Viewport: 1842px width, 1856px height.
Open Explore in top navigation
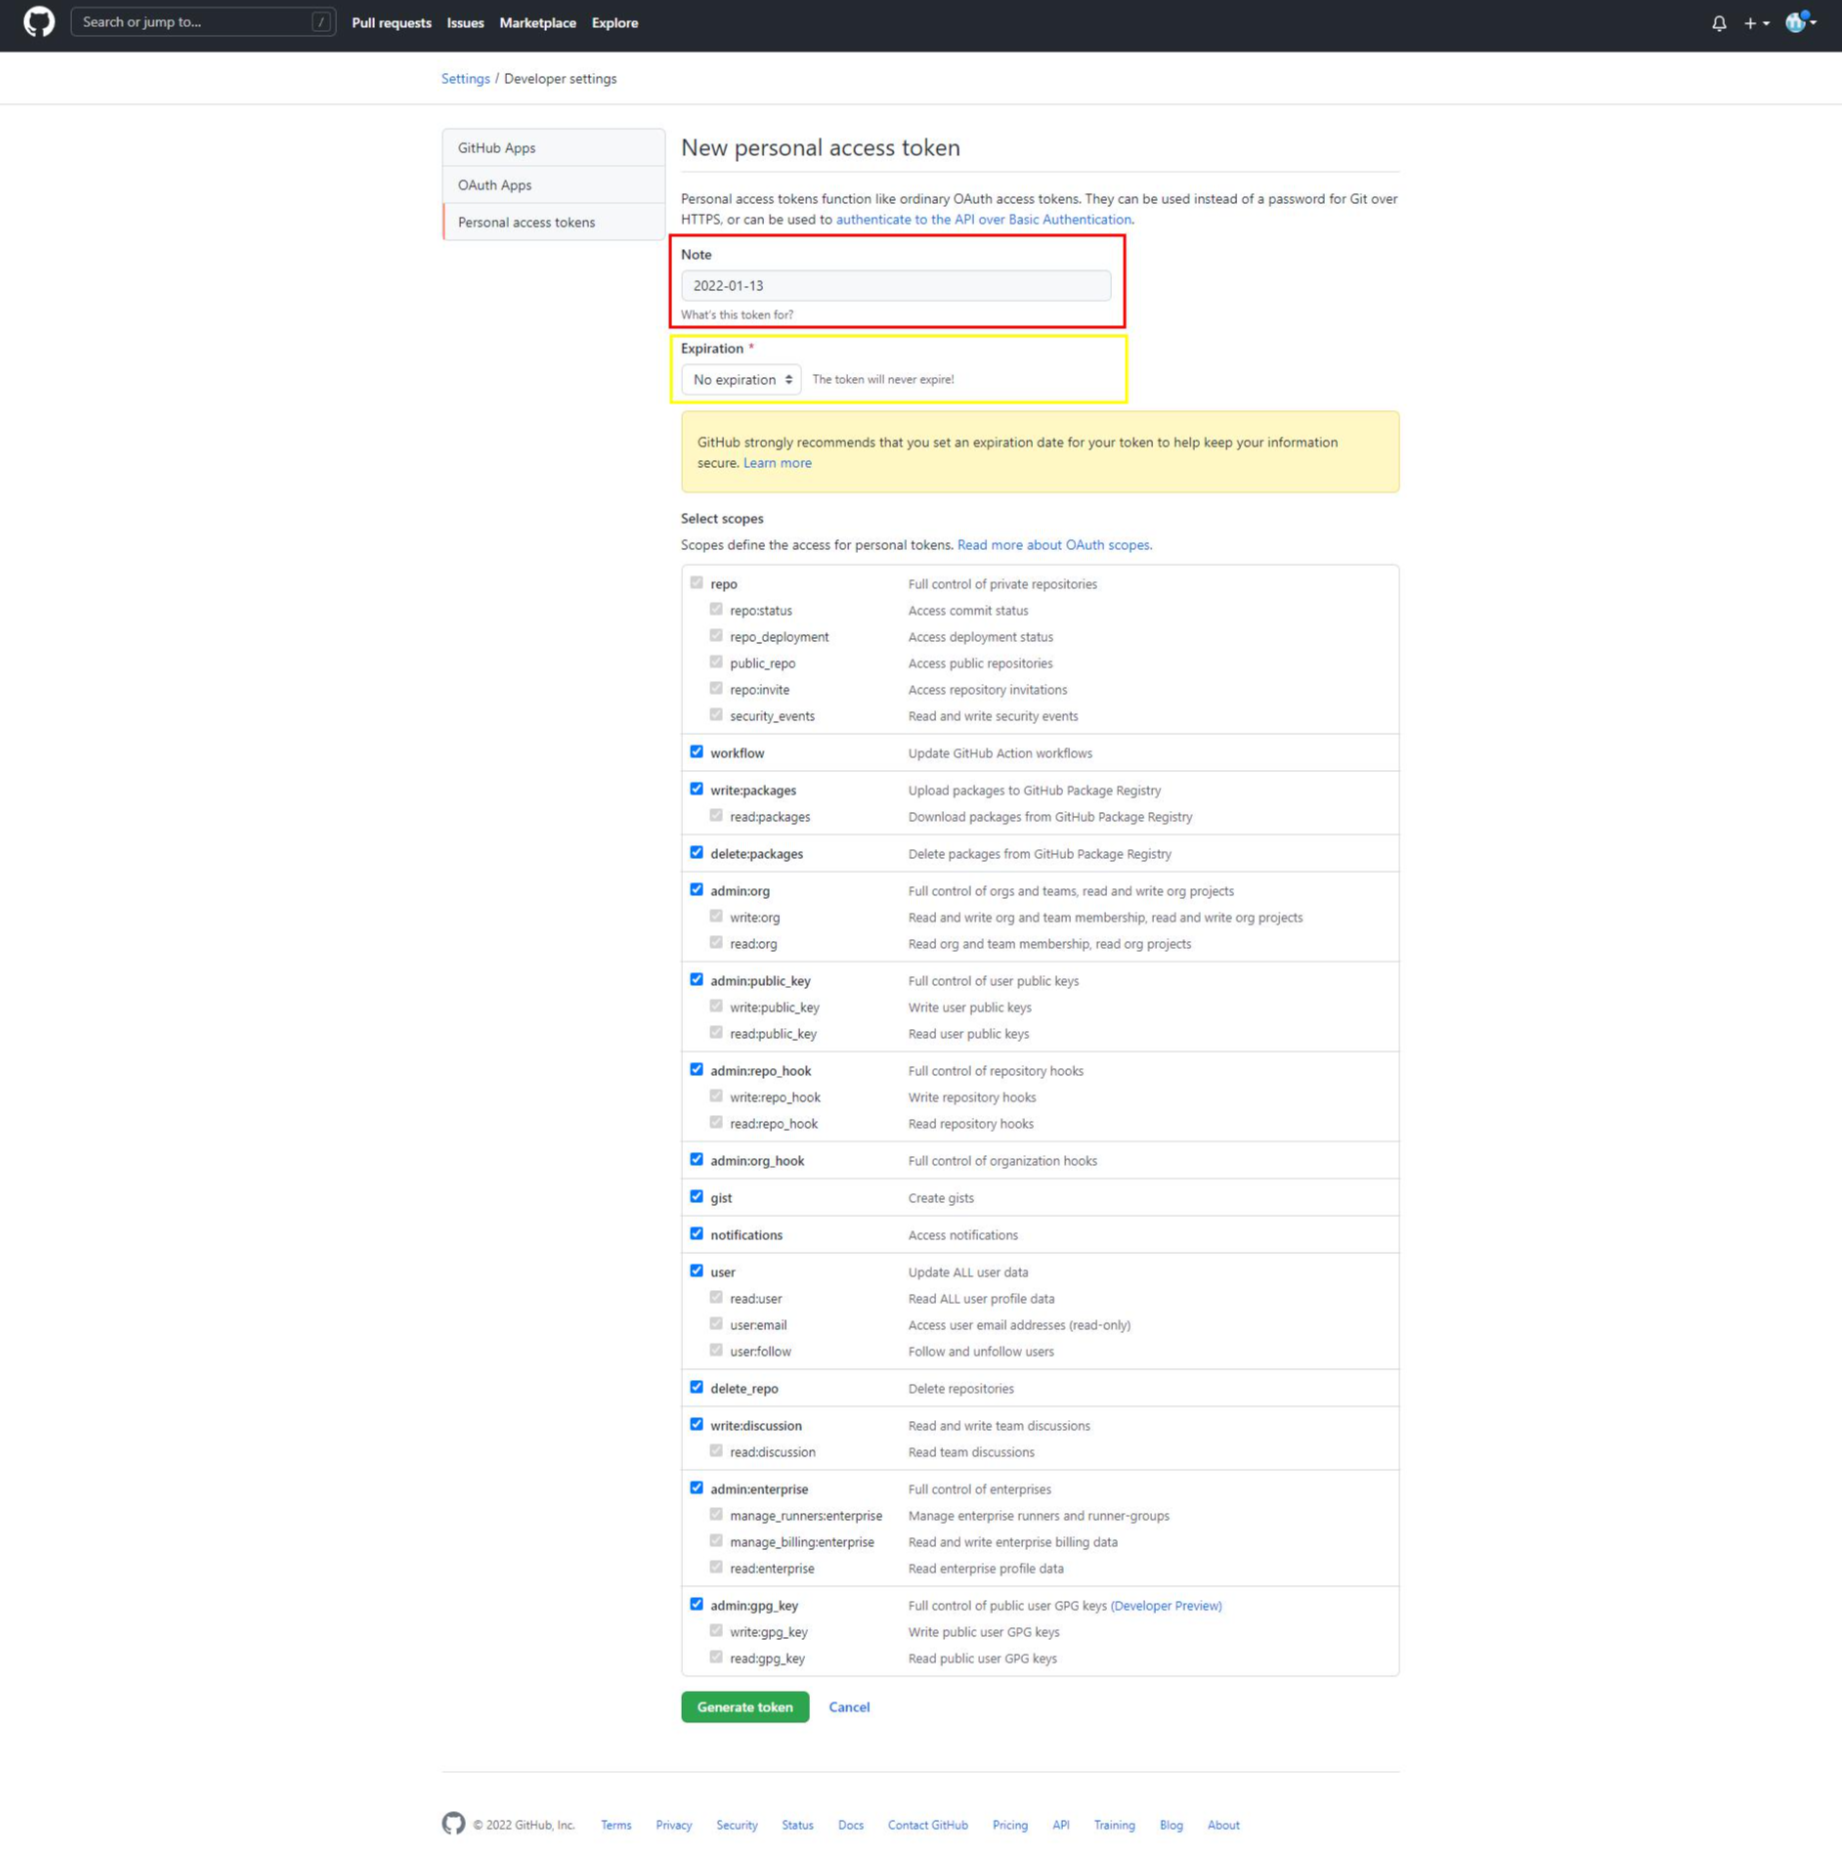pyautogui.click(x=614, y=23)
